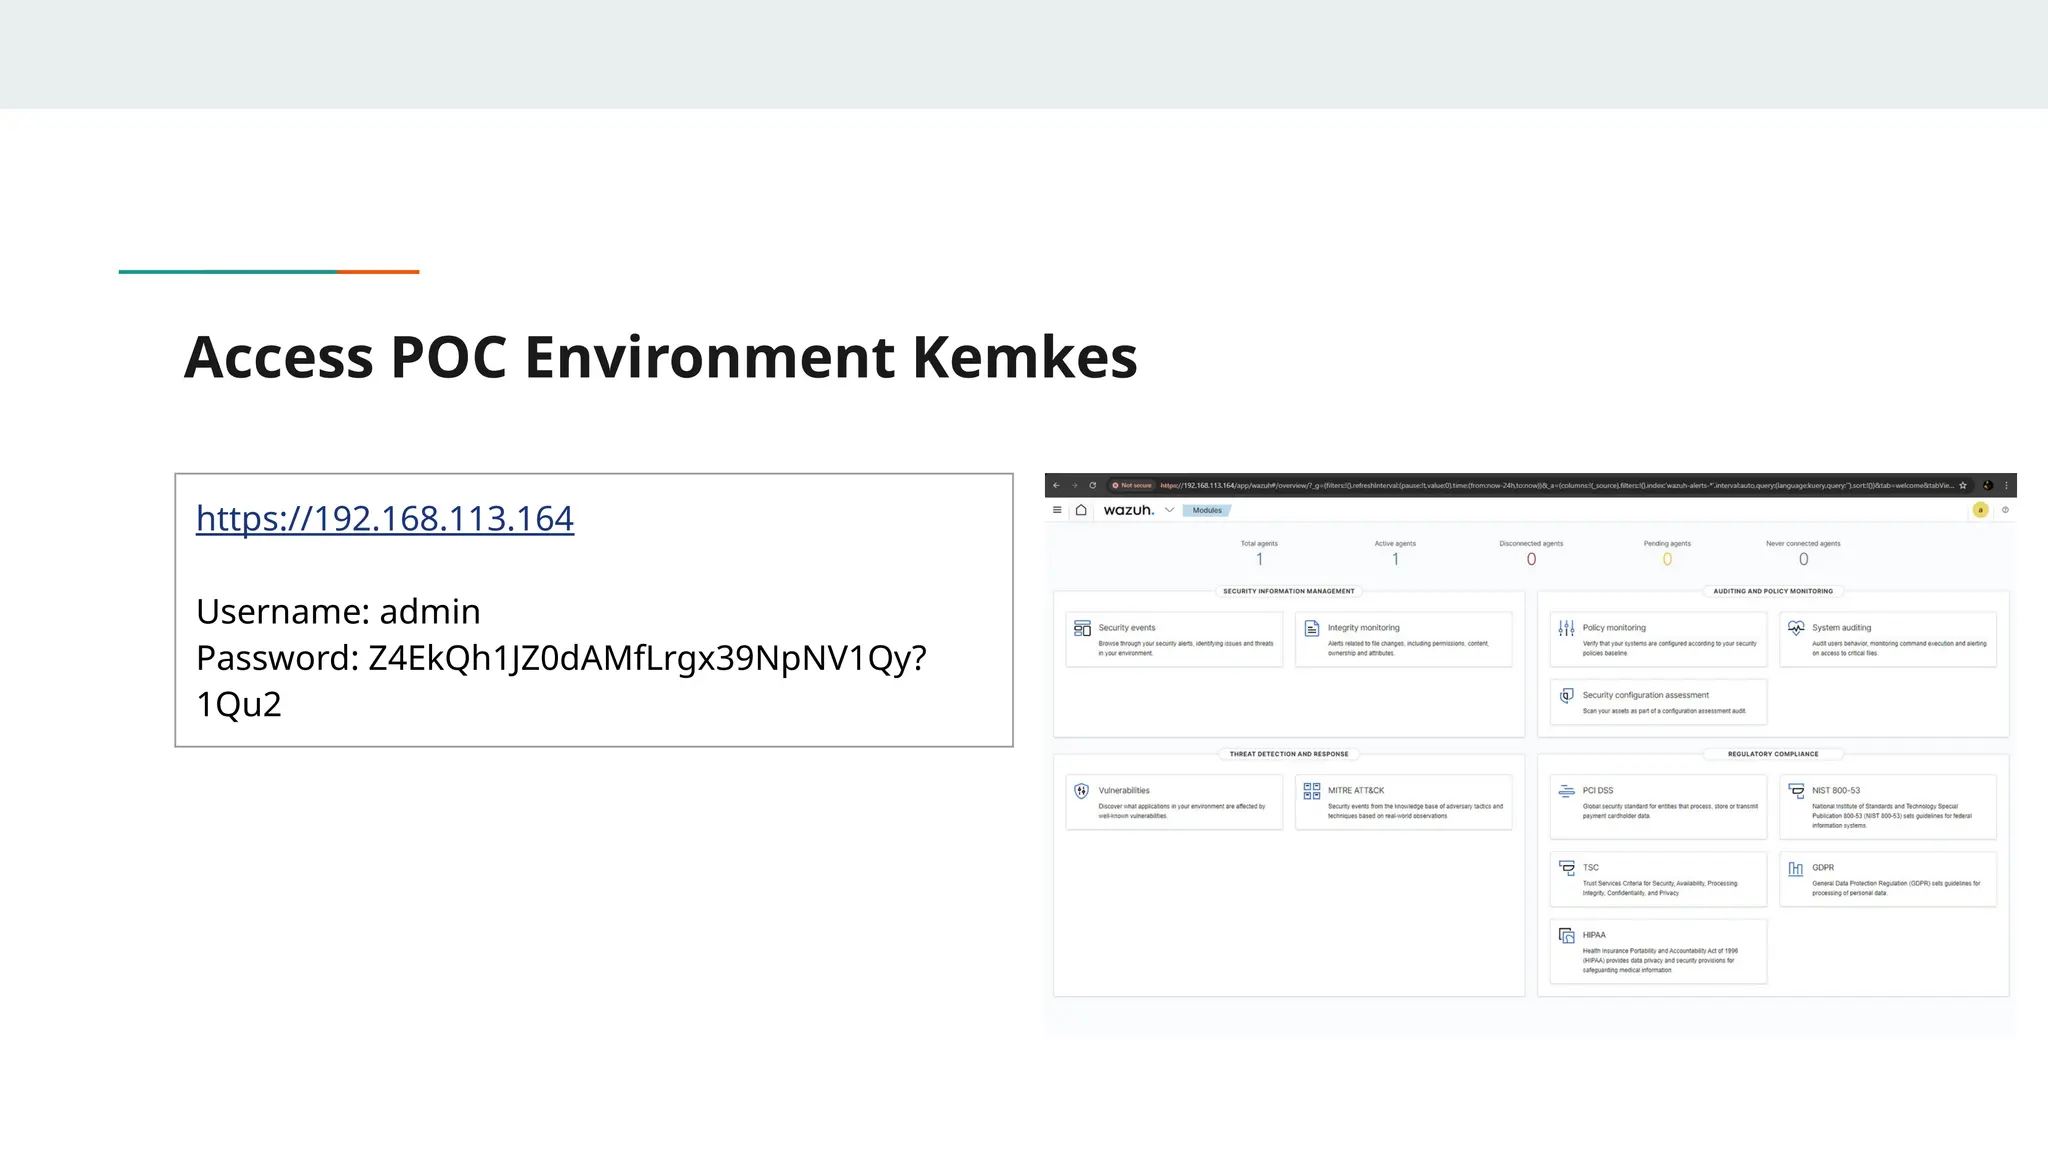The height and width of the screenshot is (1152, 2048).
Task: Click the Auditing and Policy Monitoring label
Action: coord(1773,591)
